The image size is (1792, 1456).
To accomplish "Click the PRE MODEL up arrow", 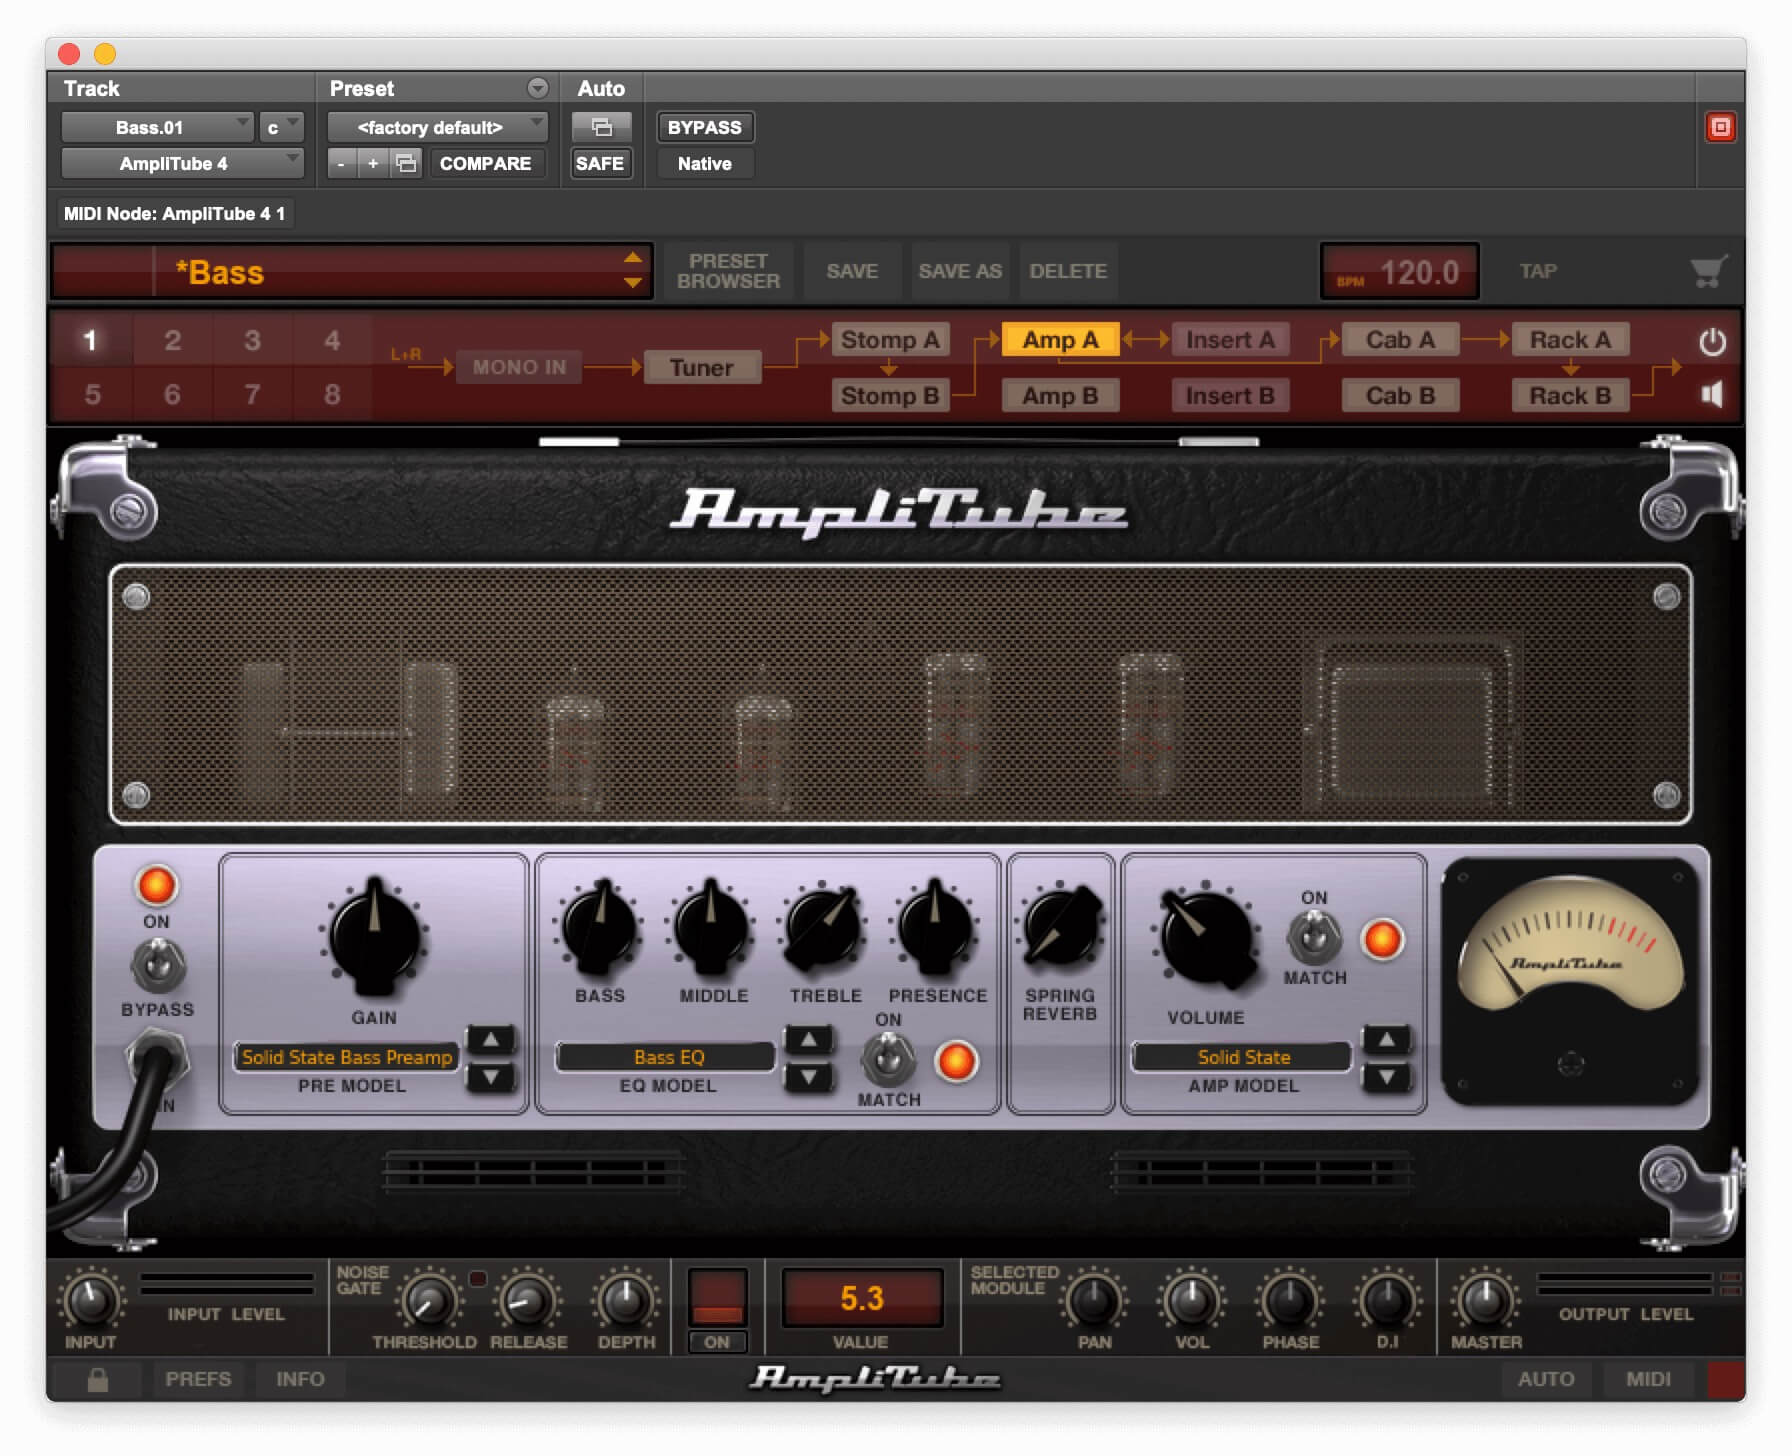I will point(491,1040).
